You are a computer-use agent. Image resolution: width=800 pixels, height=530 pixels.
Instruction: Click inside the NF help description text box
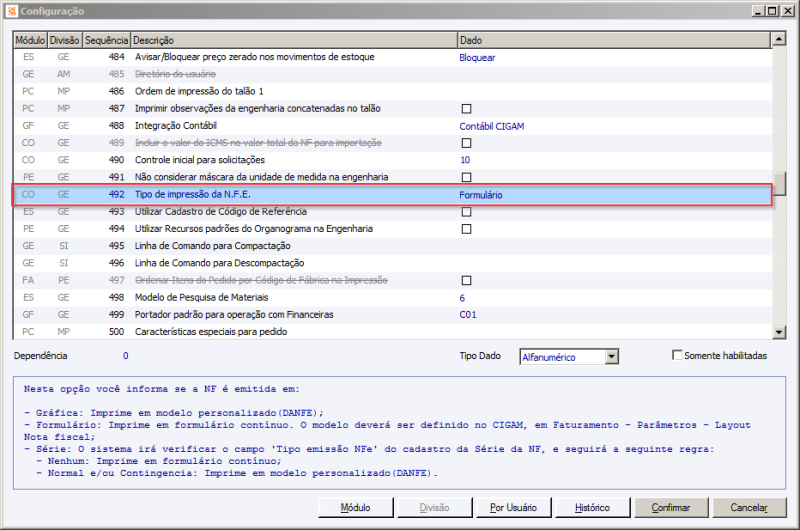point(399,433)
